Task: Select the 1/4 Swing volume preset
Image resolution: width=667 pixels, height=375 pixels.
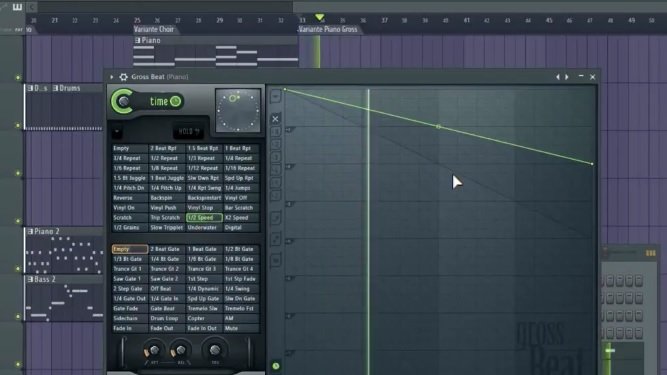Action: tap(241, 289)
